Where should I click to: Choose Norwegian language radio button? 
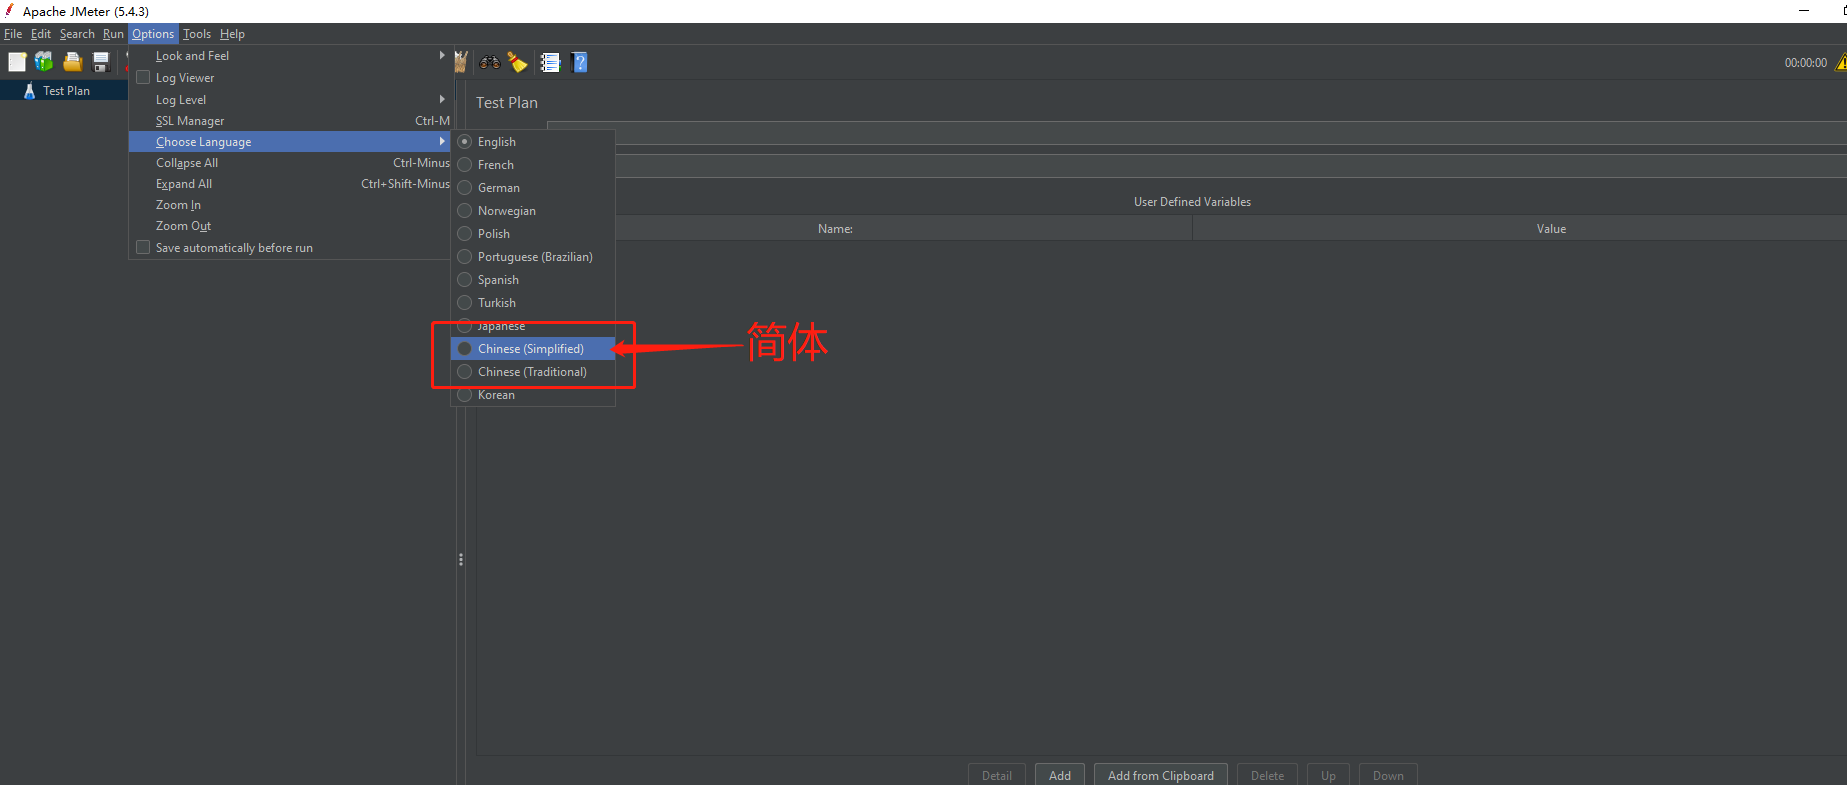click(x=464, y=210)
